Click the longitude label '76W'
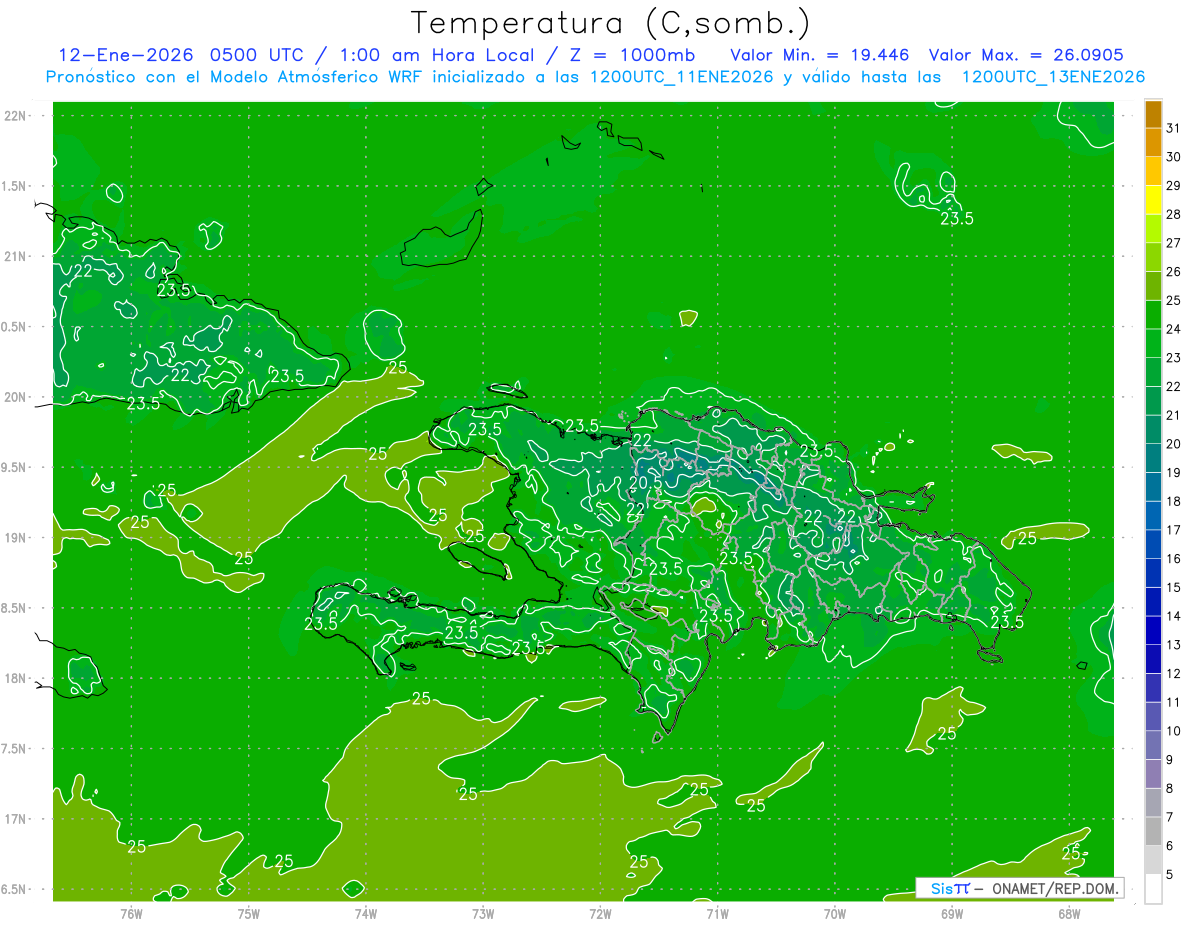This screenshot has height=927, width=1200. click(131, 913)
